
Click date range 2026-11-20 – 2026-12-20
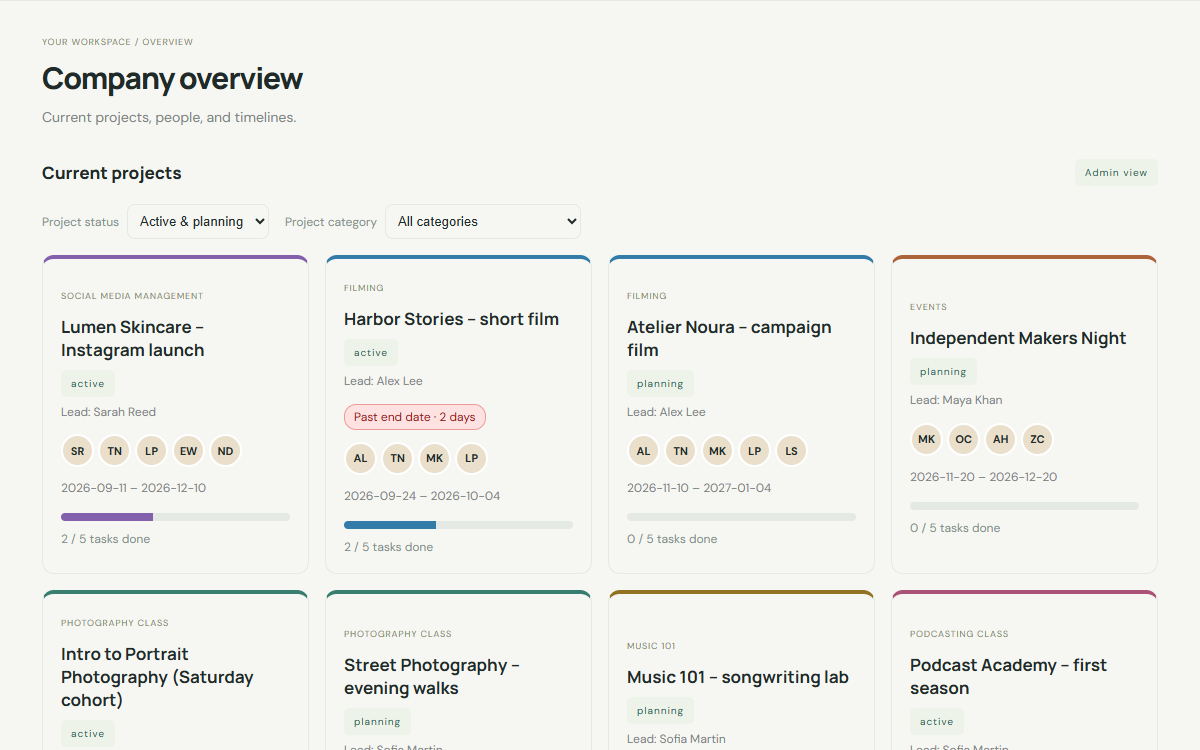tap(983, 477)
